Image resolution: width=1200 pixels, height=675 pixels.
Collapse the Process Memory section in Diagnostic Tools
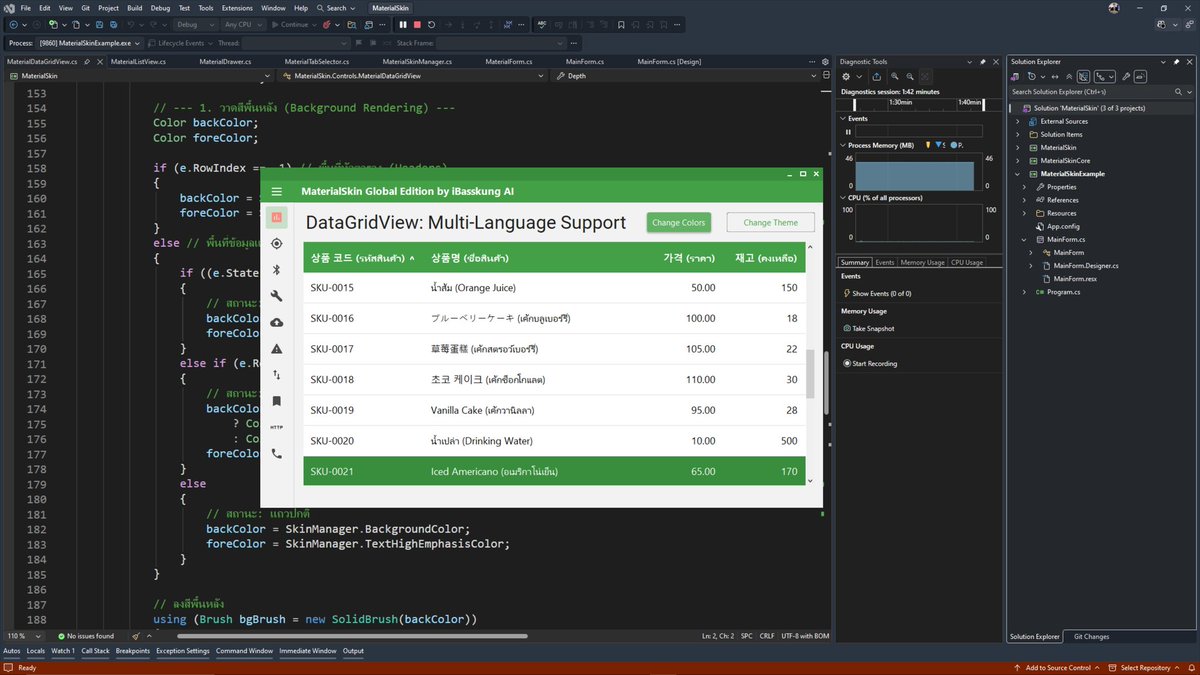841,145
